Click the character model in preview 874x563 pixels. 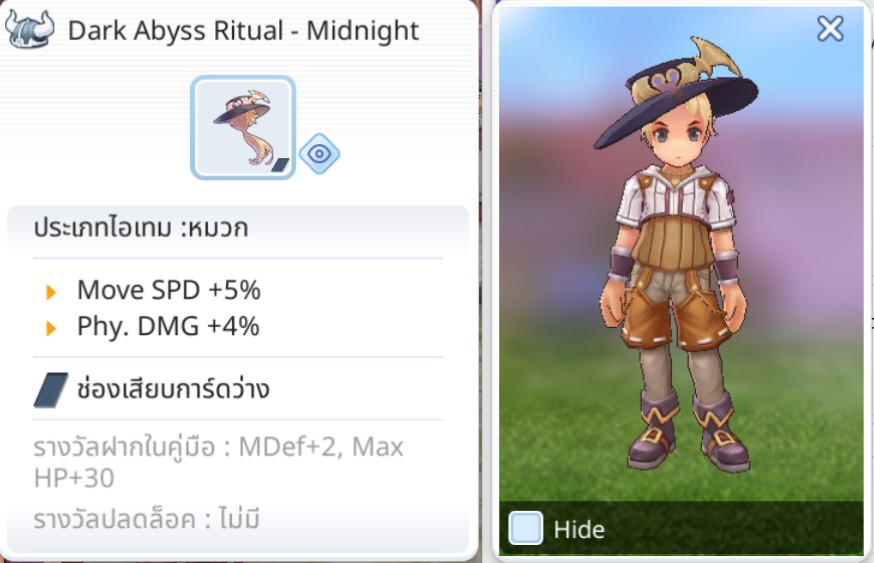pyautogui.click(x=676, y=254)
